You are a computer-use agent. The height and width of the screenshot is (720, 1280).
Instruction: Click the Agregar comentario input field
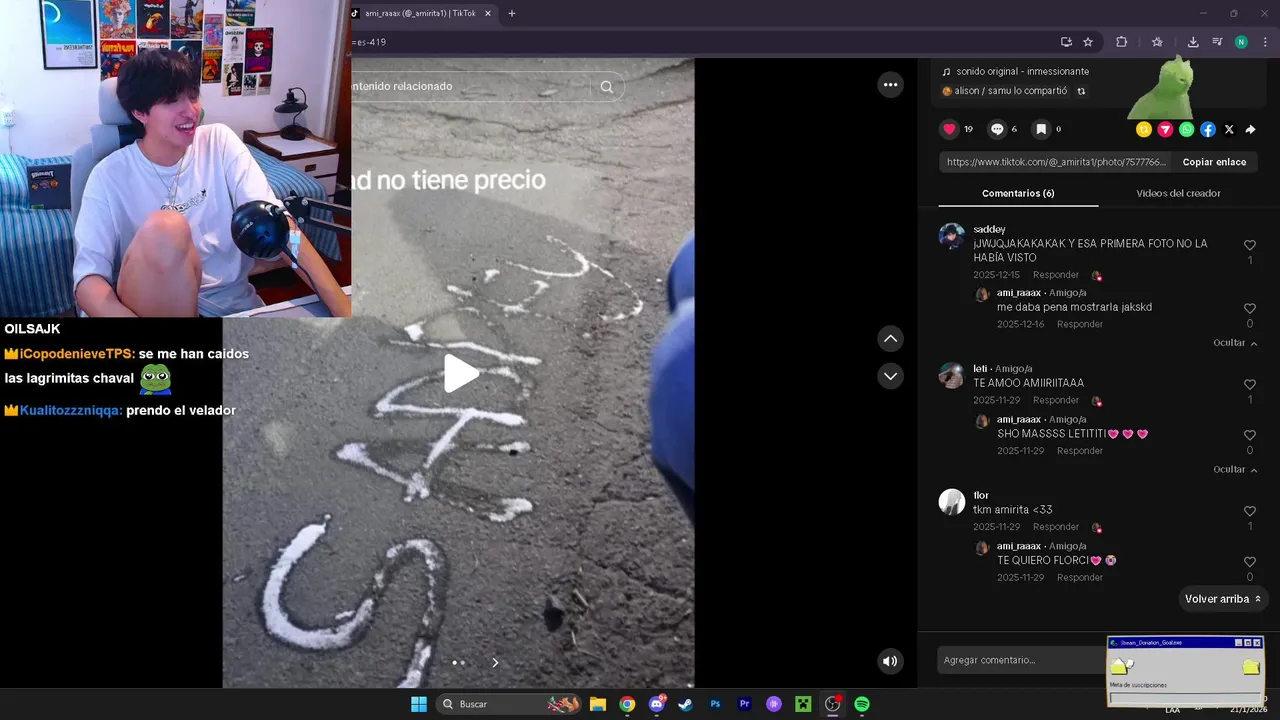[1020, 660]
